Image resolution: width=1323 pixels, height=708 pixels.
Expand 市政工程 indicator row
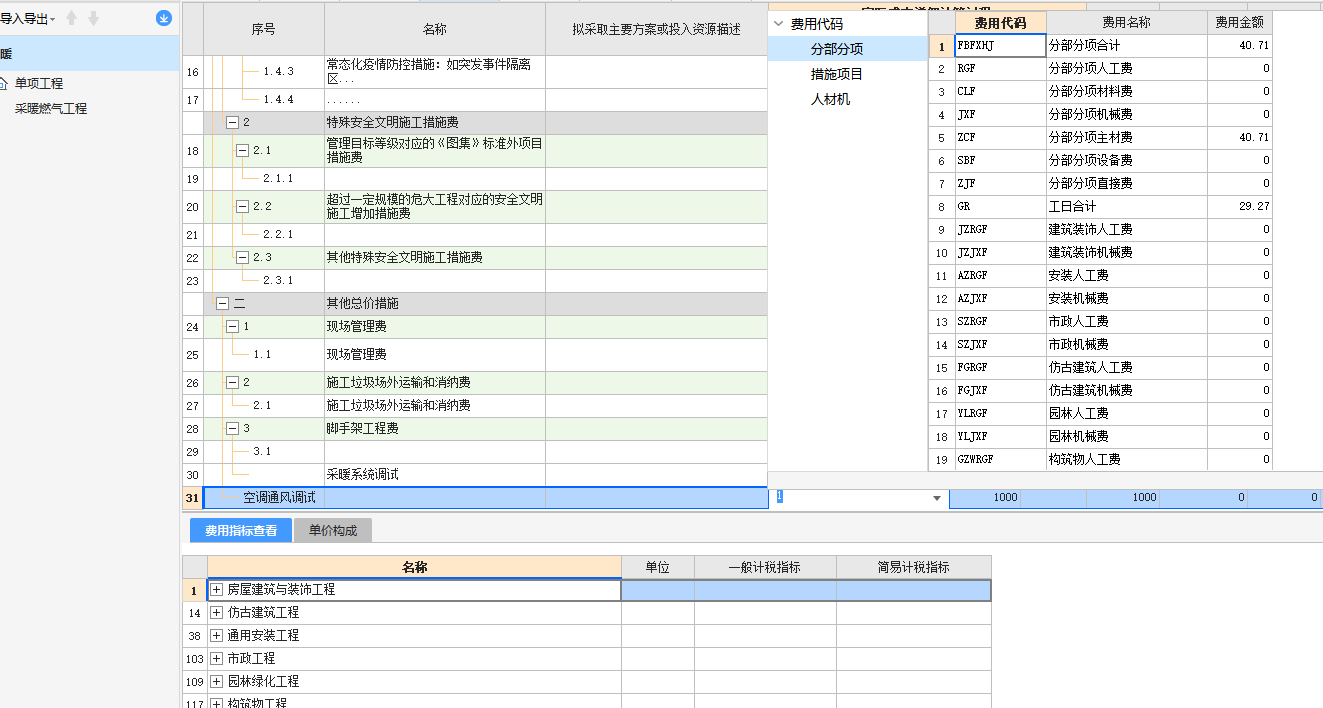click(x=217, y=658)
